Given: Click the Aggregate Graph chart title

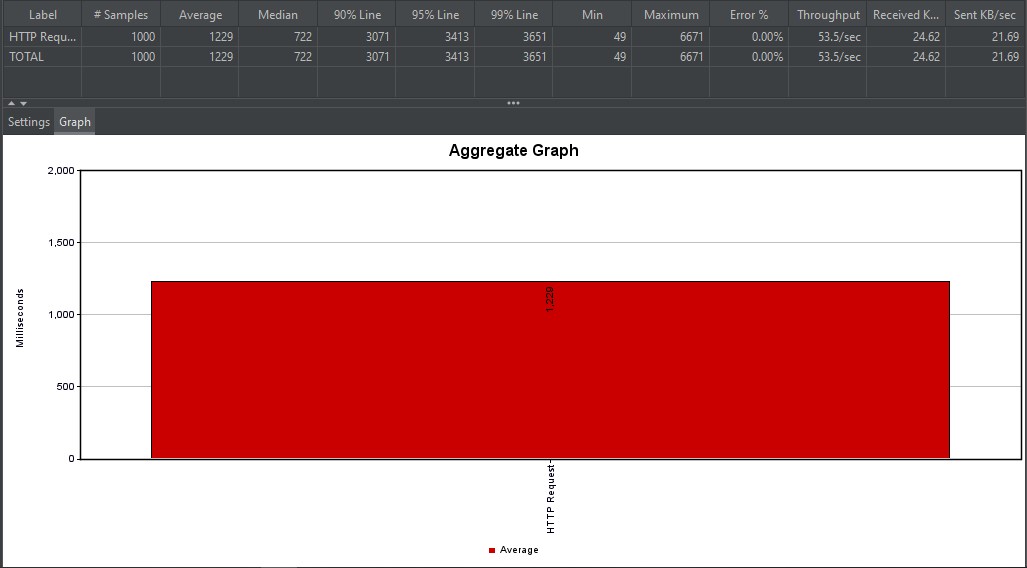Looking at the screenshot, I should click(x=514, y=151).
